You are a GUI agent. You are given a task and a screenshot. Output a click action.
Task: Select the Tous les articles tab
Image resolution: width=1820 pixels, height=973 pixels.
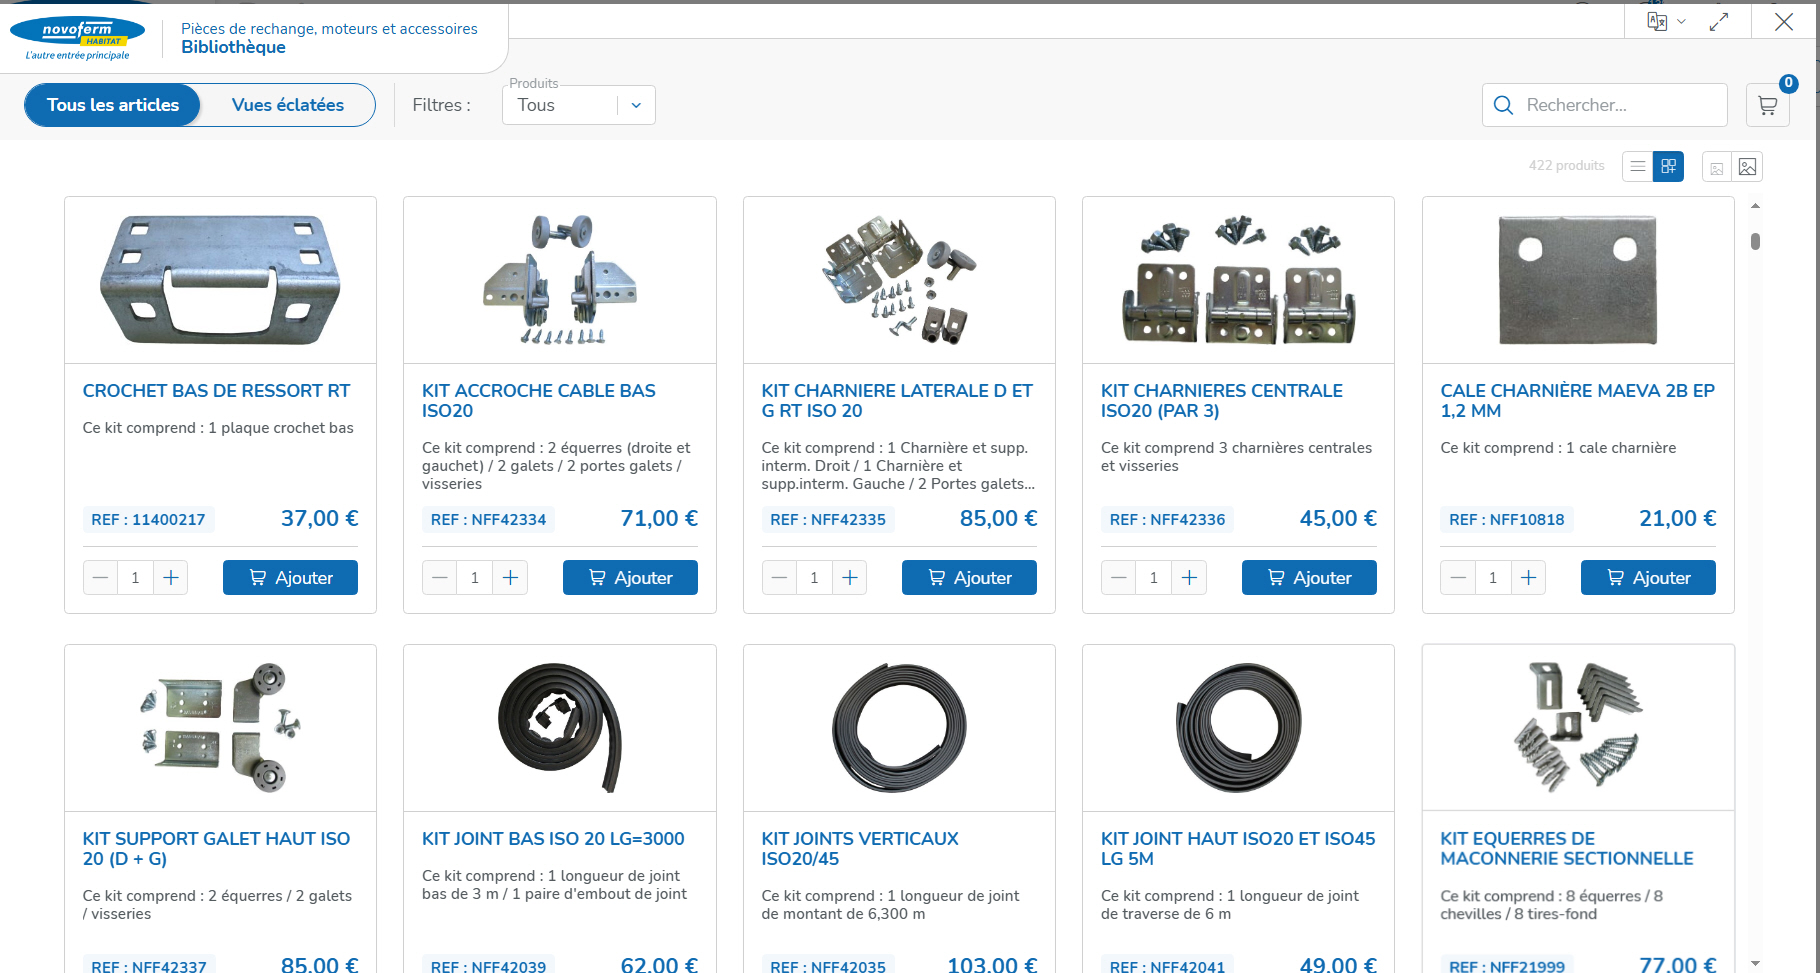pyautogui.click(x=113, y=105)
